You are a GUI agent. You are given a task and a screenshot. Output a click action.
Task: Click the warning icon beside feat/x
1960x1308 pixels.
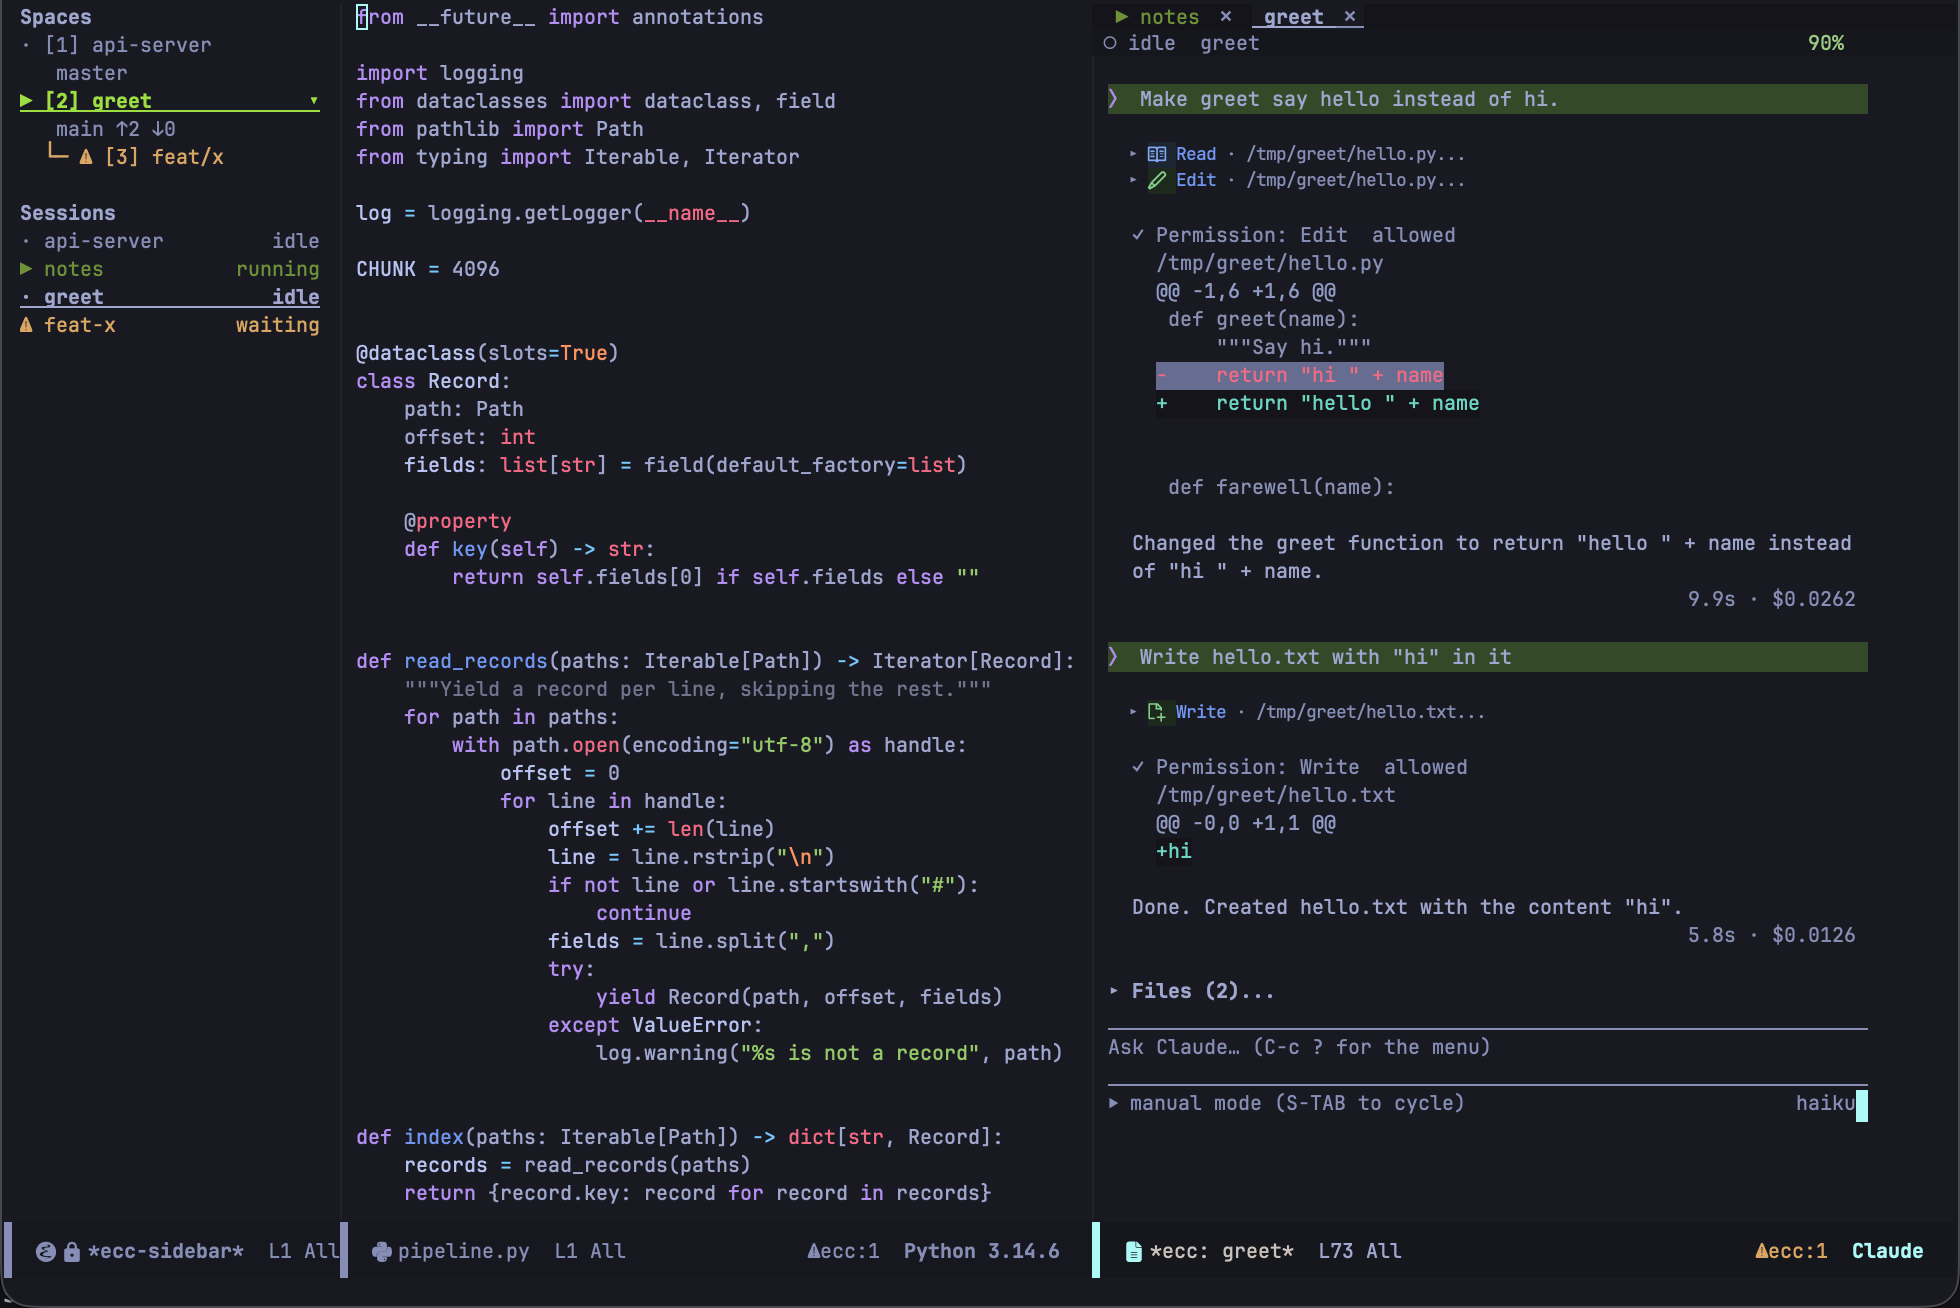86,157
